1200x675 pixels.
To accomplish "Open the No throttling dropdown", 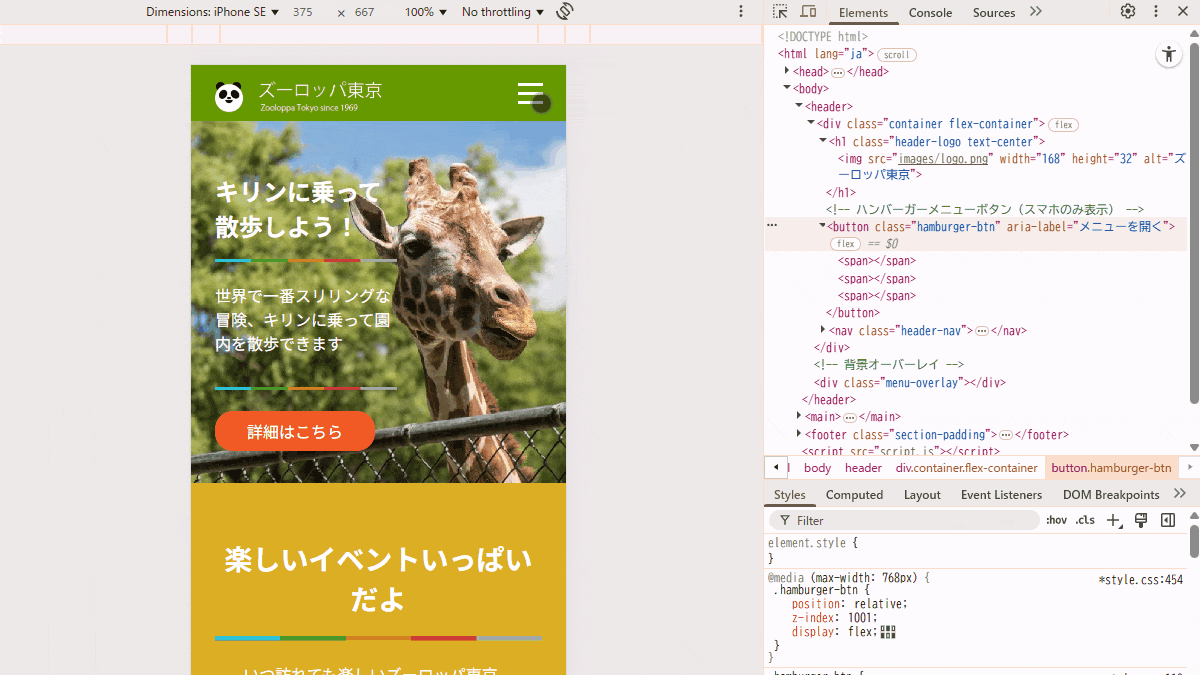I will (x=503, y=12).
